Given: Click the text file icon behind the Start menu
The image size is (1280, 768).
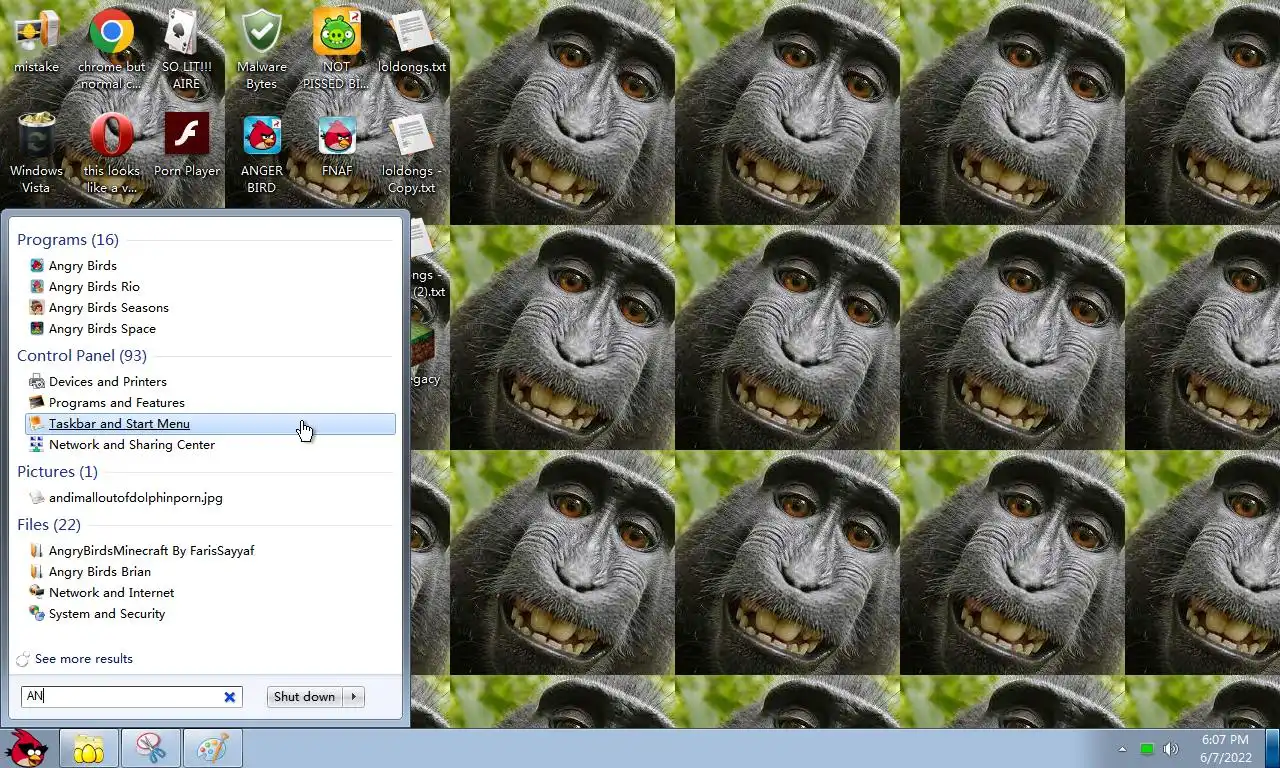Looking at the screenshot, I should coord(422,240).
